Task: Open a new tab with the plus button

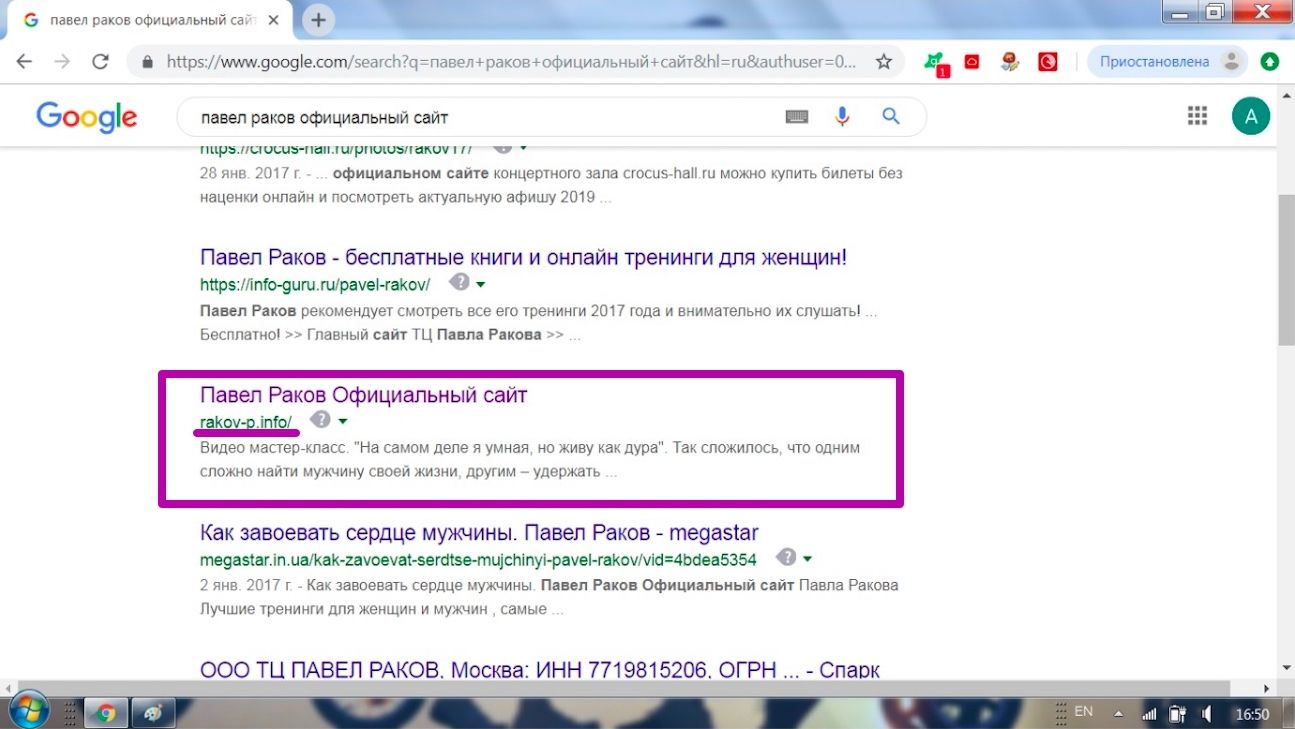Action: click(319, 19)
